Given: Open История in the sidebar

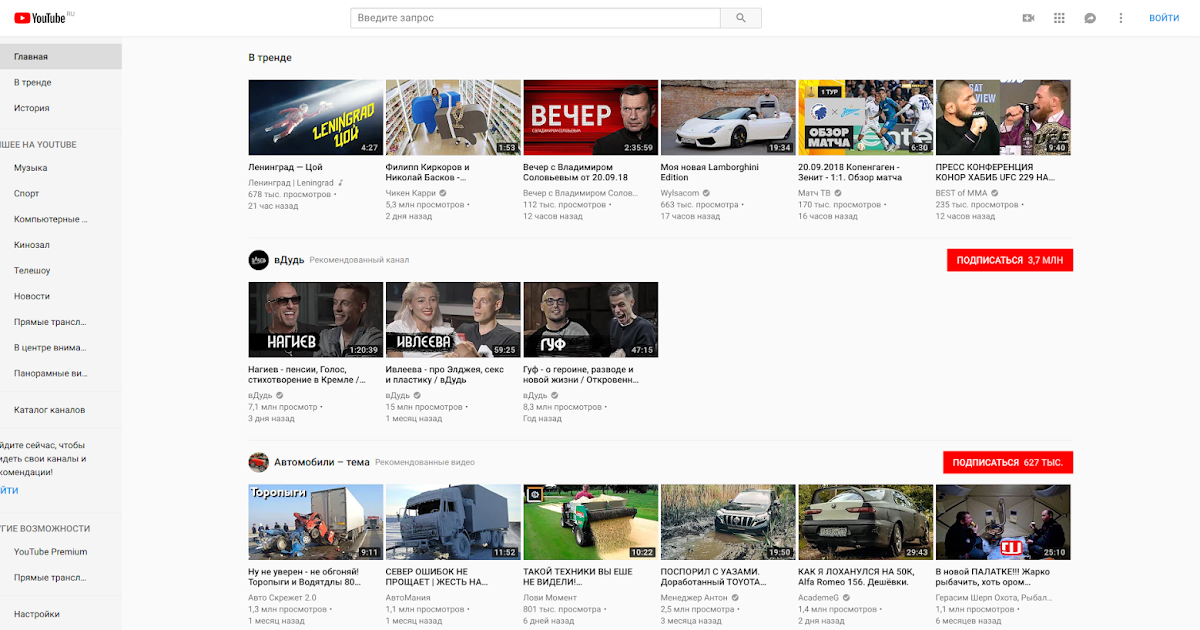Looking at the screenshot, I should (60, 108).
